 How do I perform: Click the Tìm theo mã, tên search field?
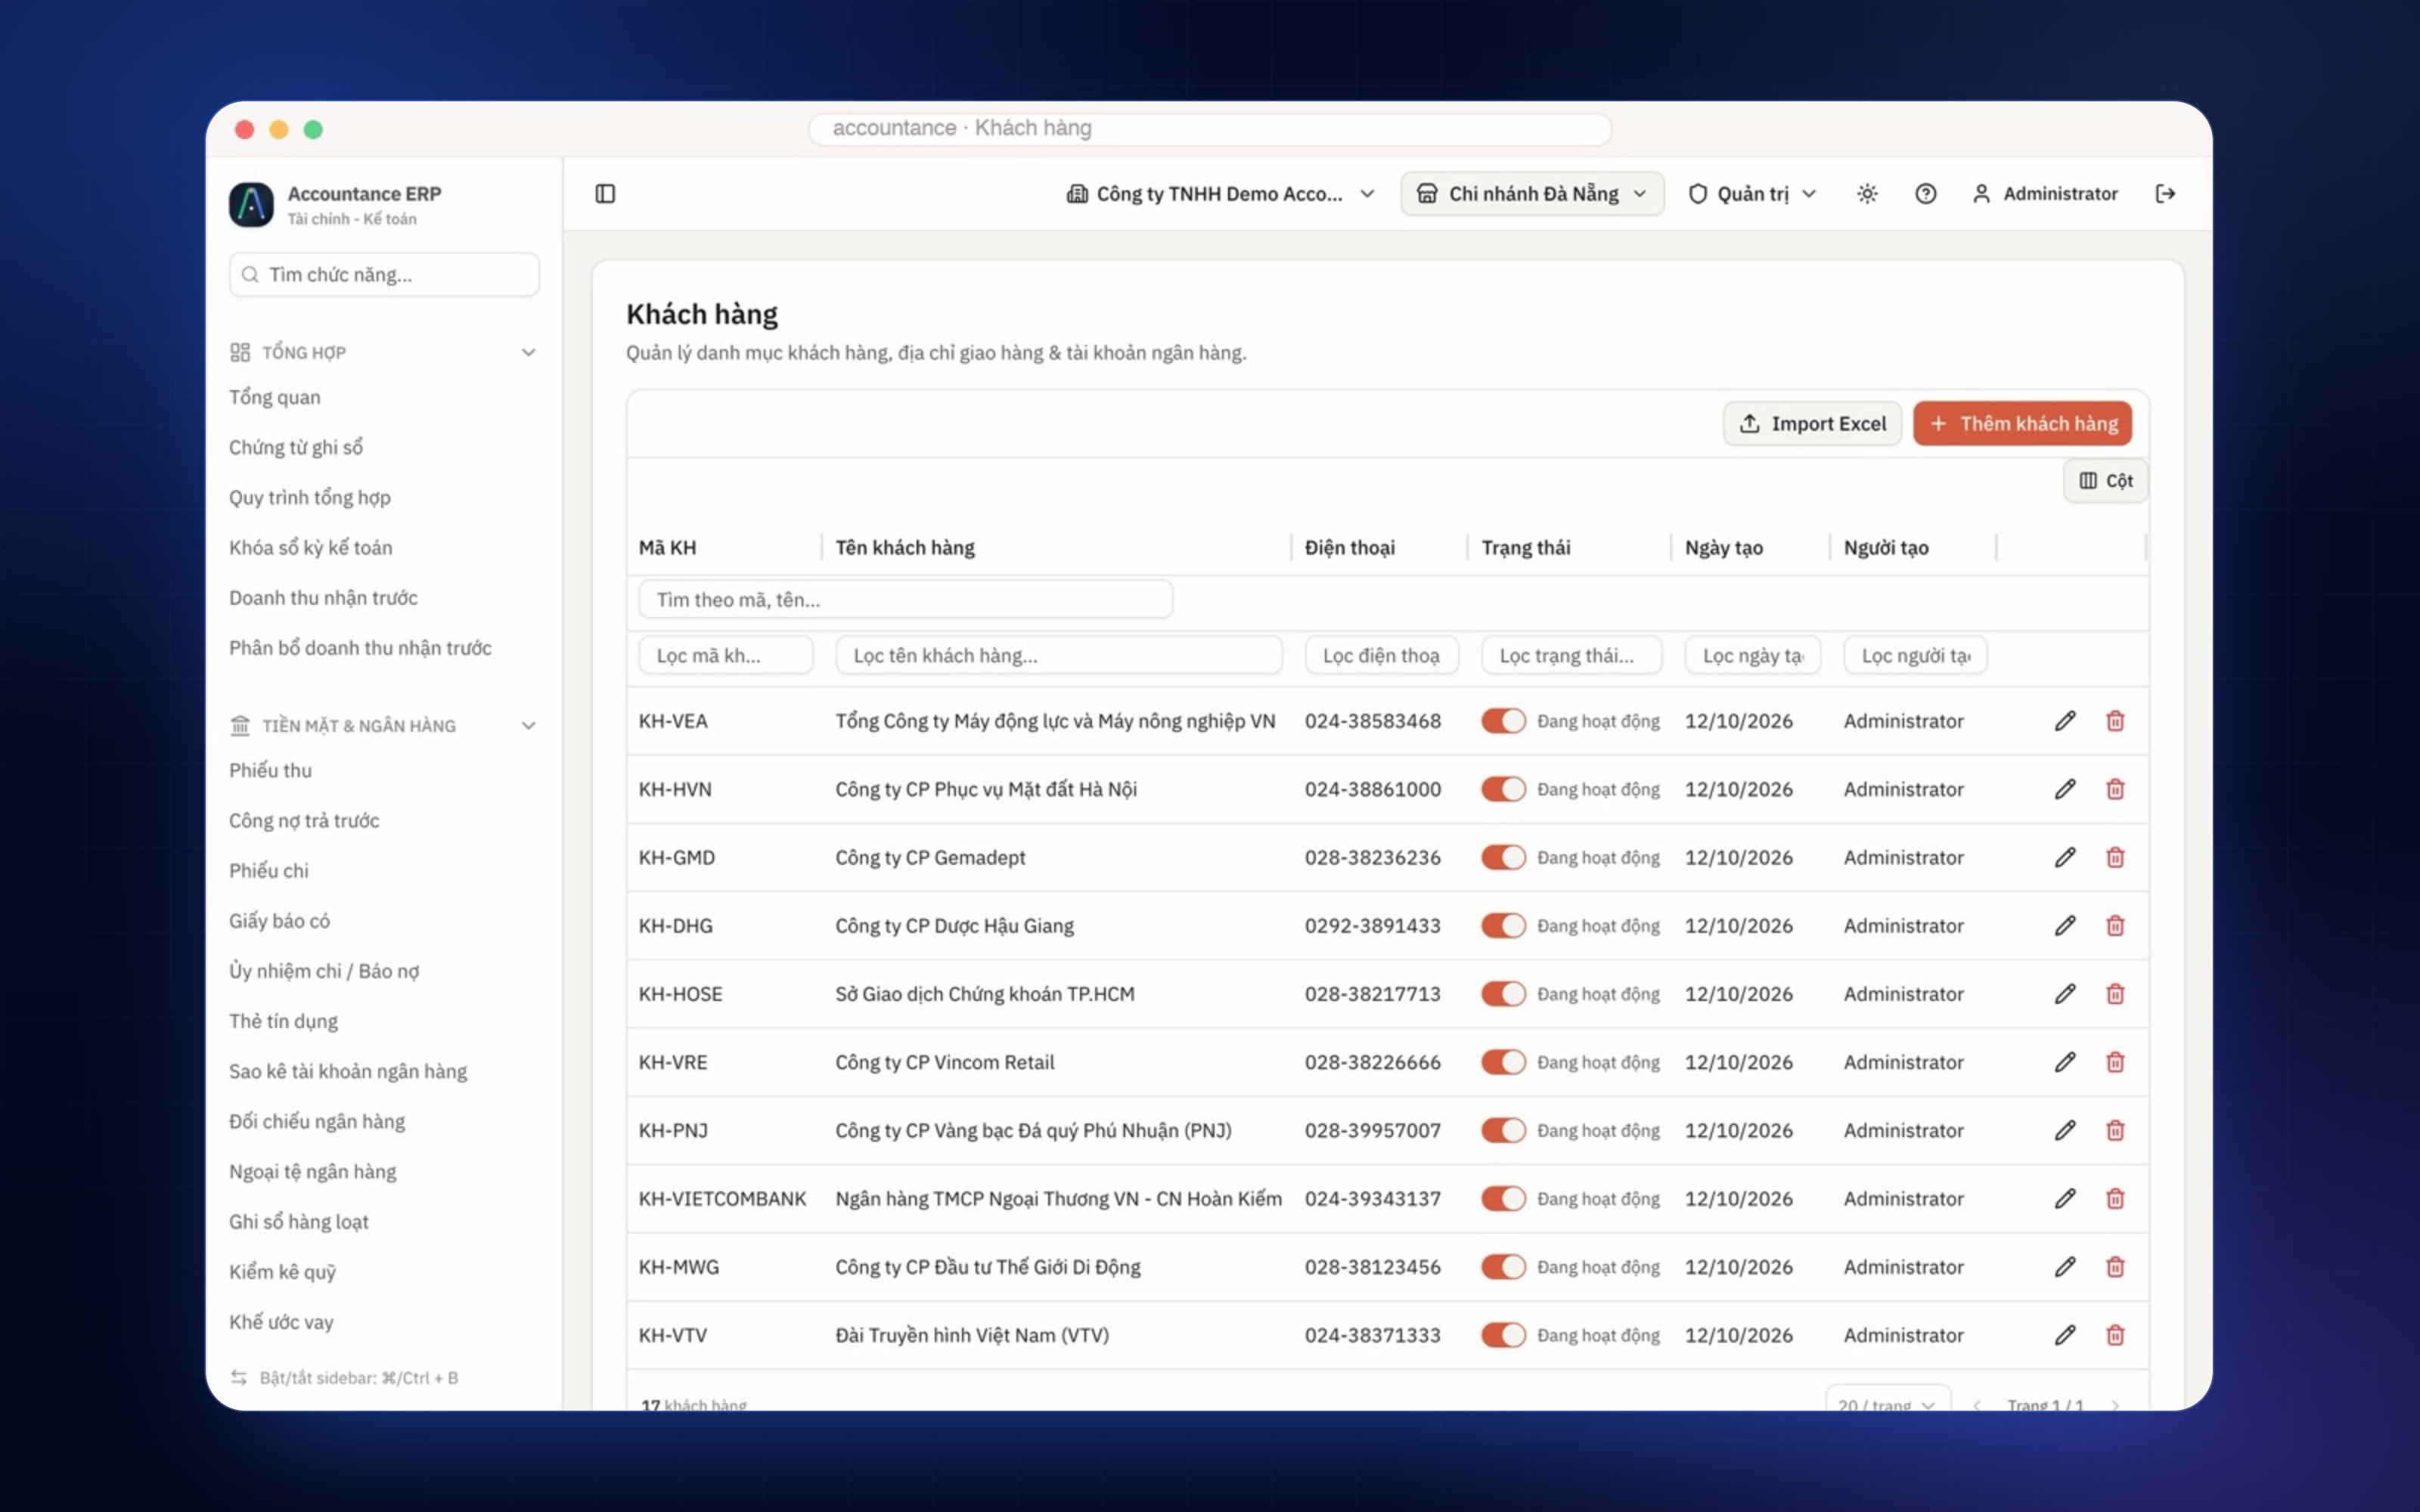click(x=905, y=600)
